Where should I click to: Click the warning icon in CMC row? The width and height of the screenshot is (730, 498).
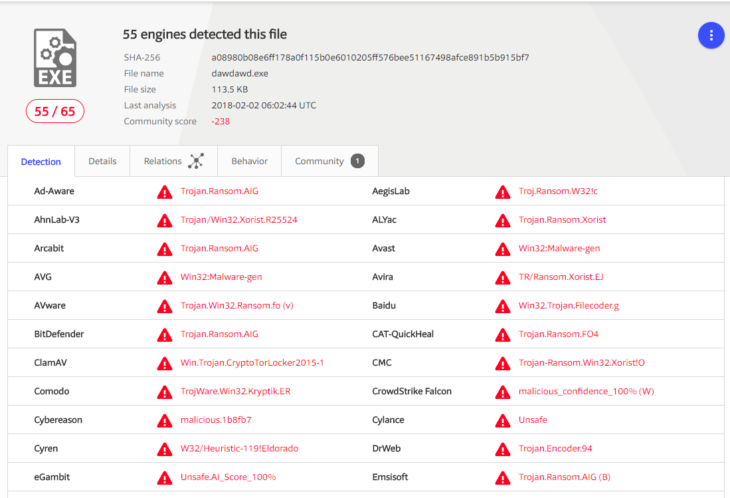pyautogui.click(x=502, y=363)
